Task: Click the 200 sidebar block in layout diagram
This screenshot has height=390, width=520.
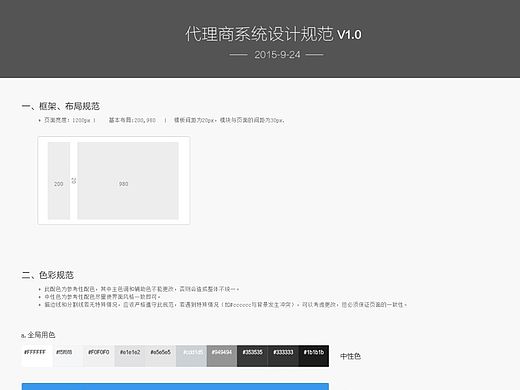Action: (59, 181)
